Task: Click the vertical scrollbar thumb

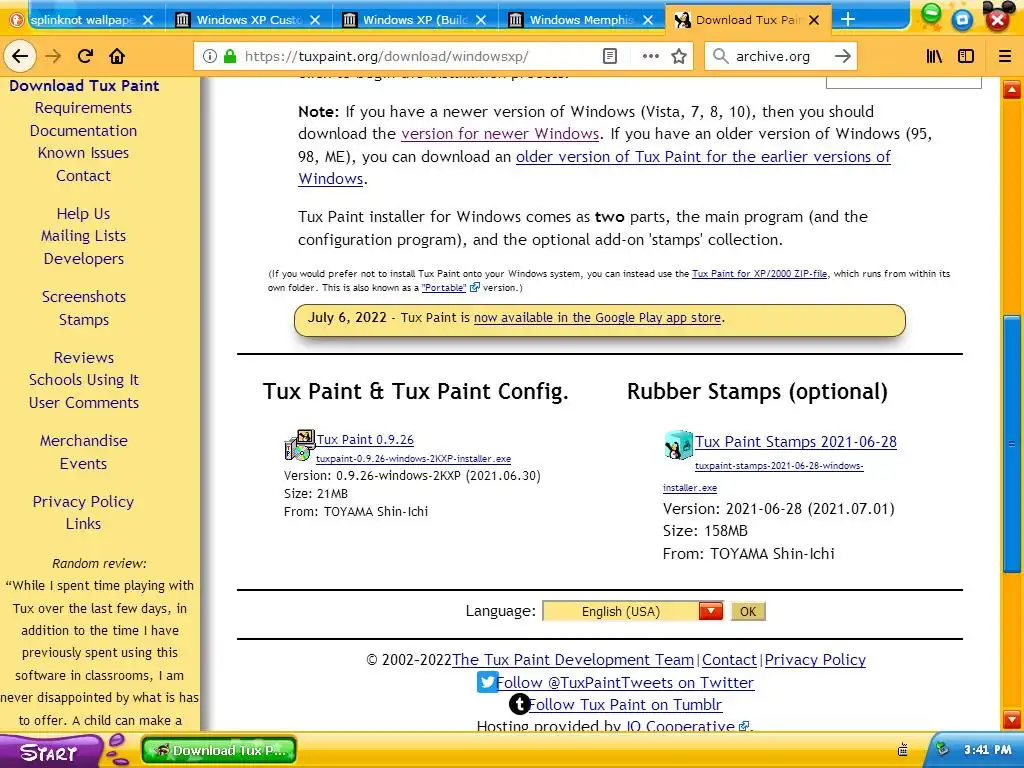Action: [1012, 444]
